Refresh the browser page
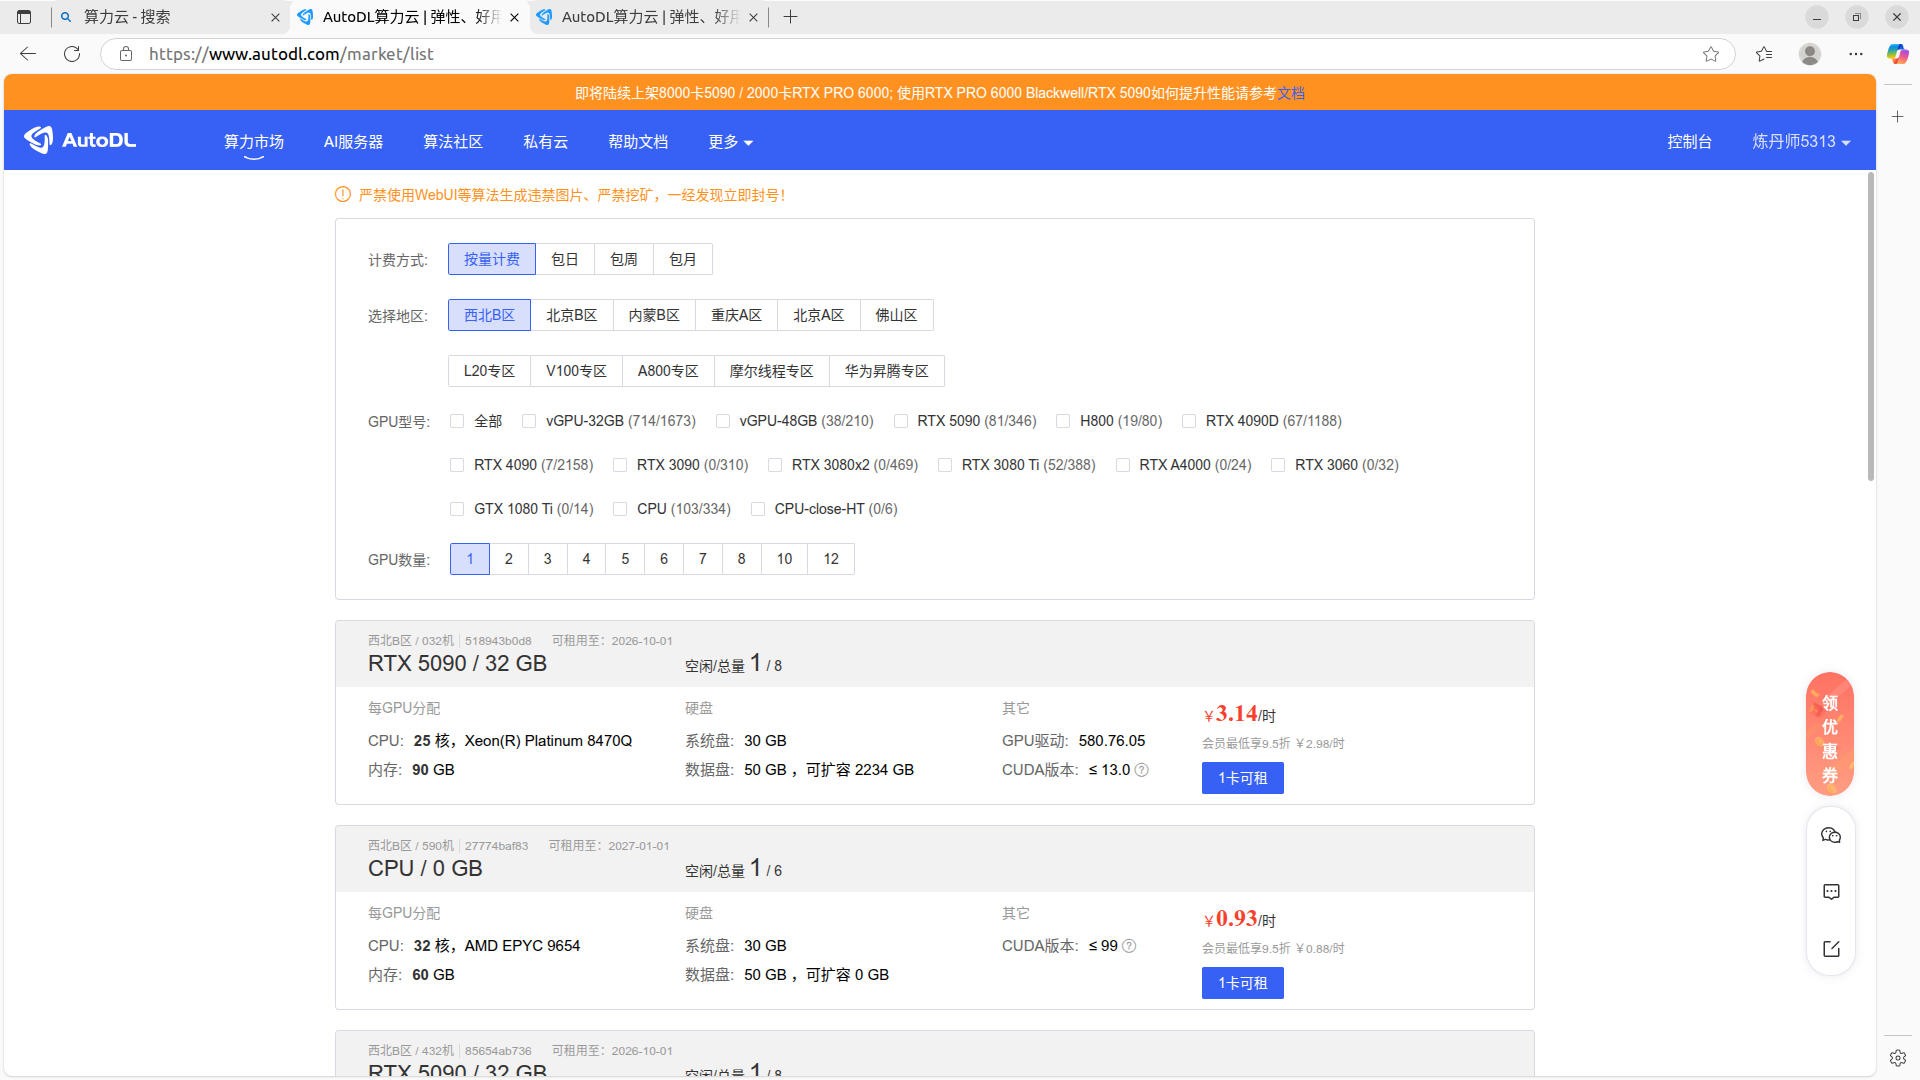Image resolution: width=1920 pixels, height=1080 pixels. [72, 54]
